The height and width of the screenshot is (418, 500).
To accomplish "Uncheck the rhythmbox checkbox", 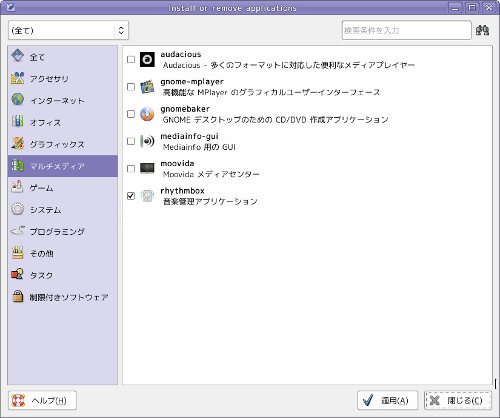I will coord(131,196).
